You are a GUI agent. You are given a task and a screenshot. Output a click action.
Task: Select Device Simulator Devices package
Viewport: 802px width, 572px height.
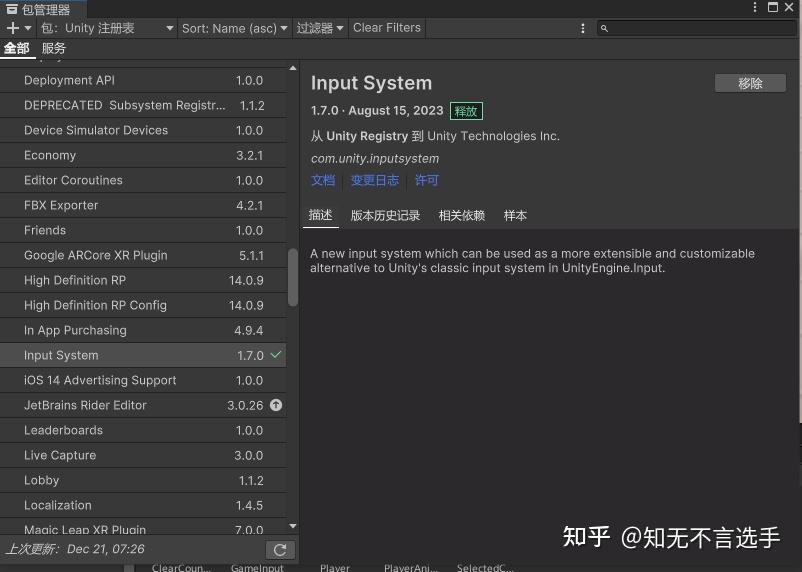[143, 130]
